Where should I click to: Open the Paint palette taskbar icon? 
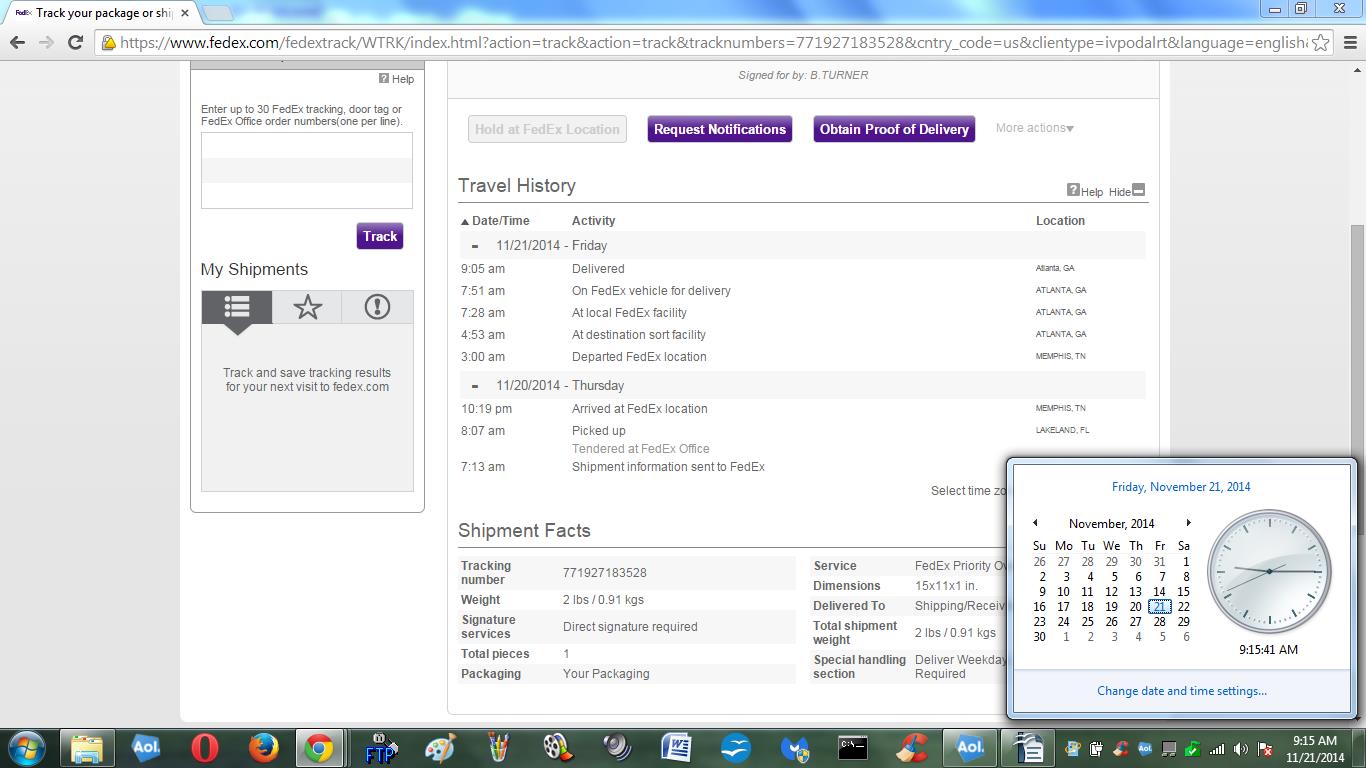(440, 748)
